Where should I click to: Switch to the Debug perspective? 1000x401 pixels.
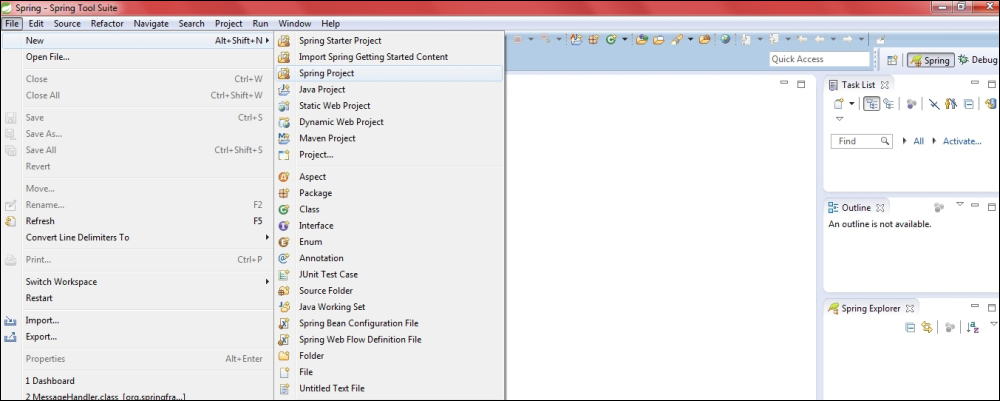click(977, 60)
